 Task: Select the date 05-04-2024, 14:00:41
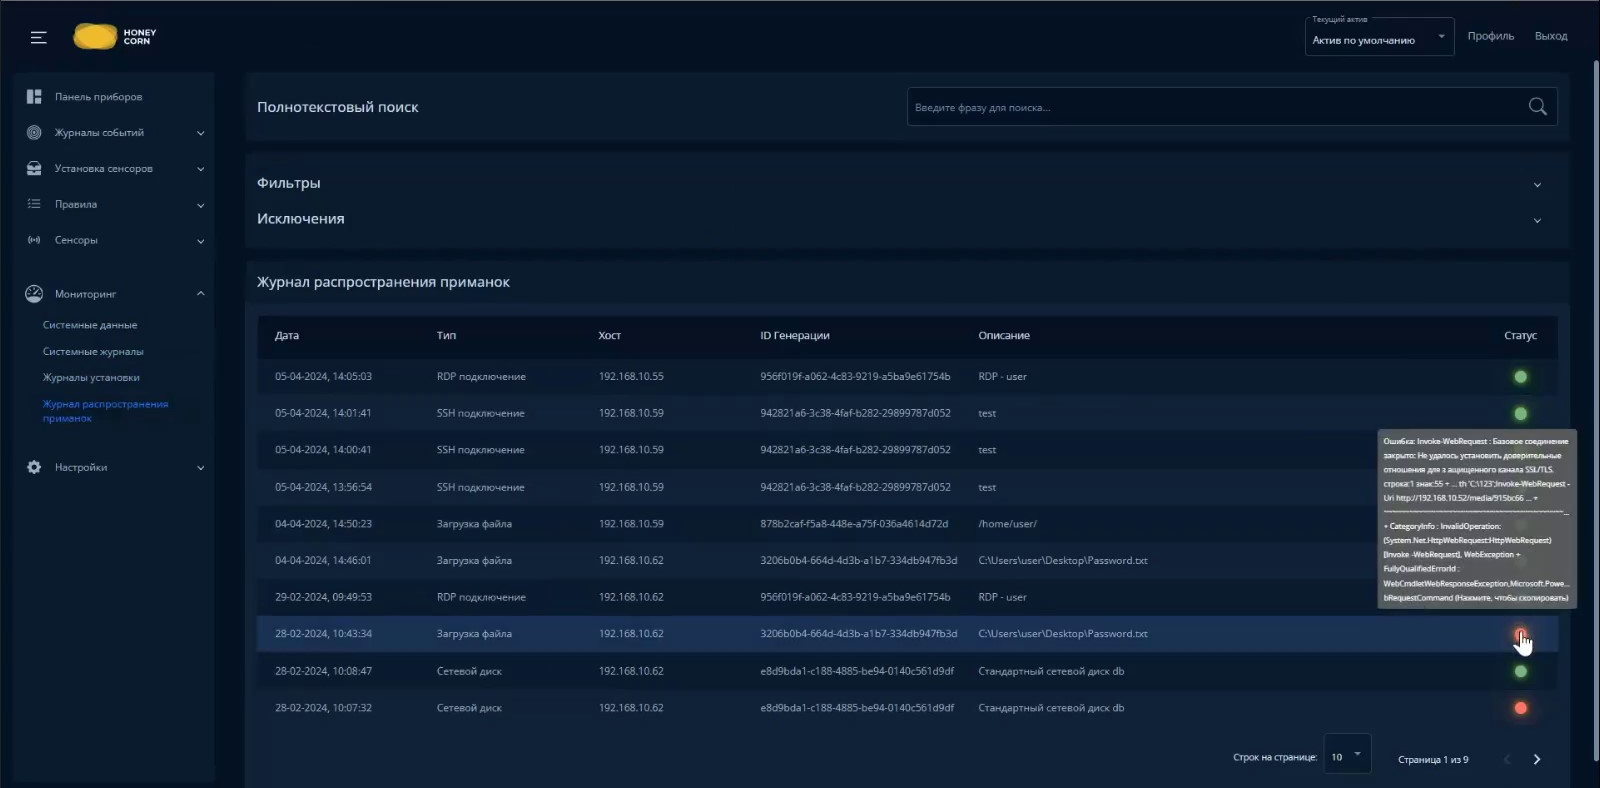pos(323,450)
